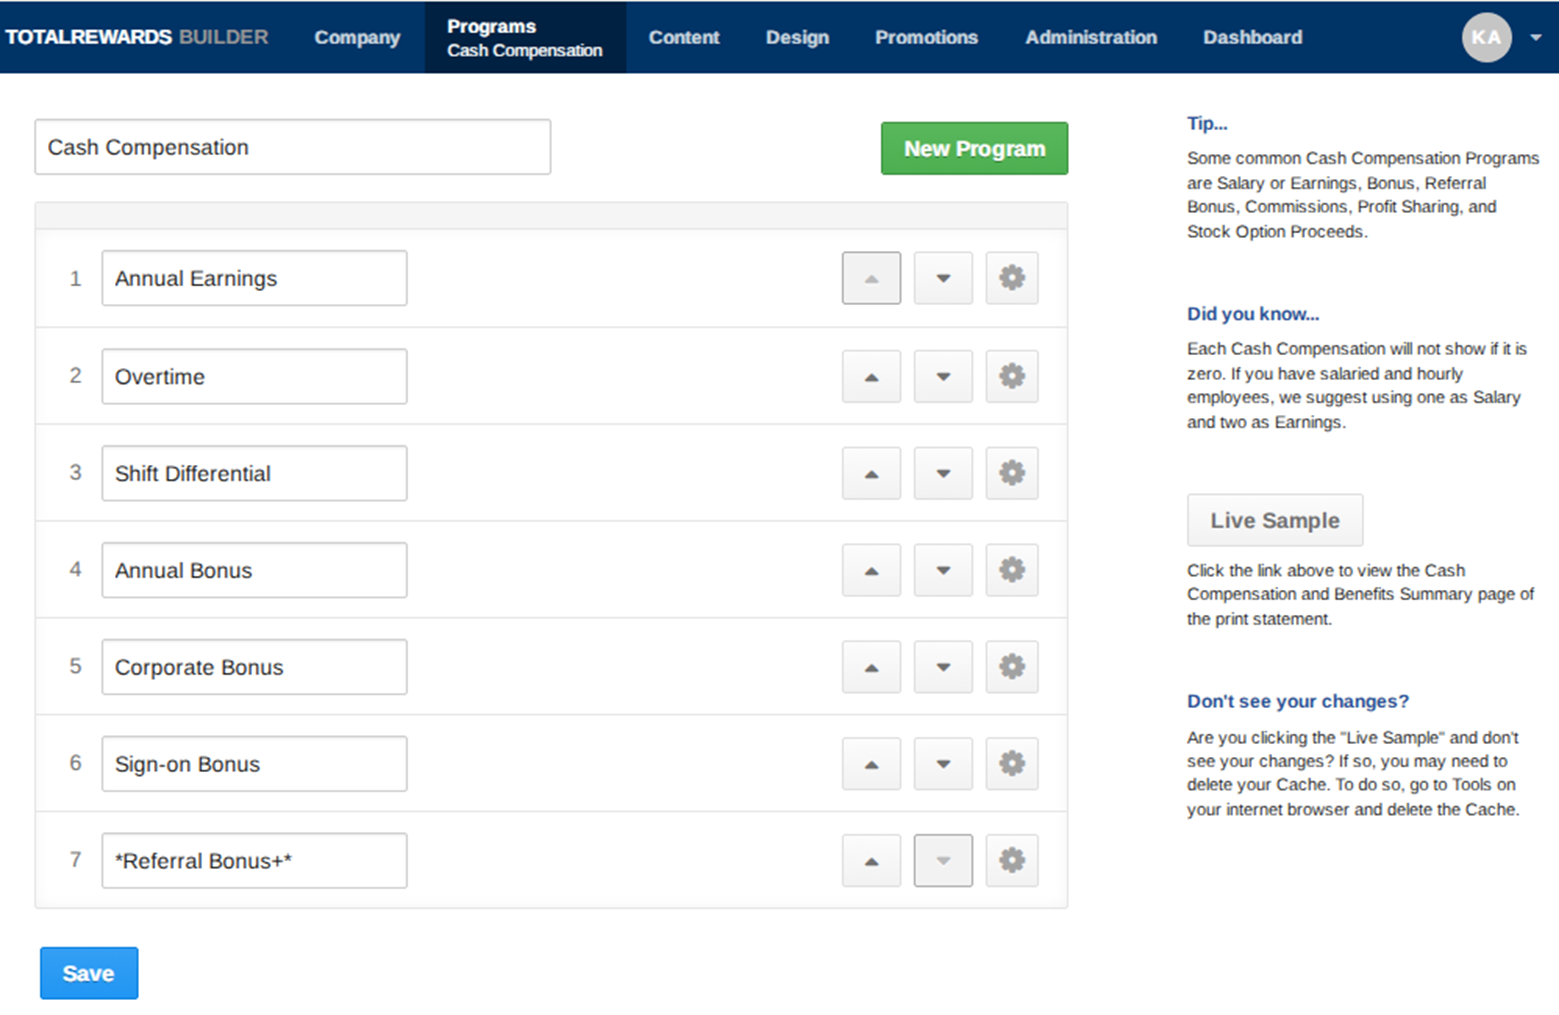The image size is (1559, 1015).
Task: Edit the Sign-on Bonus name field
Action: 254,764
